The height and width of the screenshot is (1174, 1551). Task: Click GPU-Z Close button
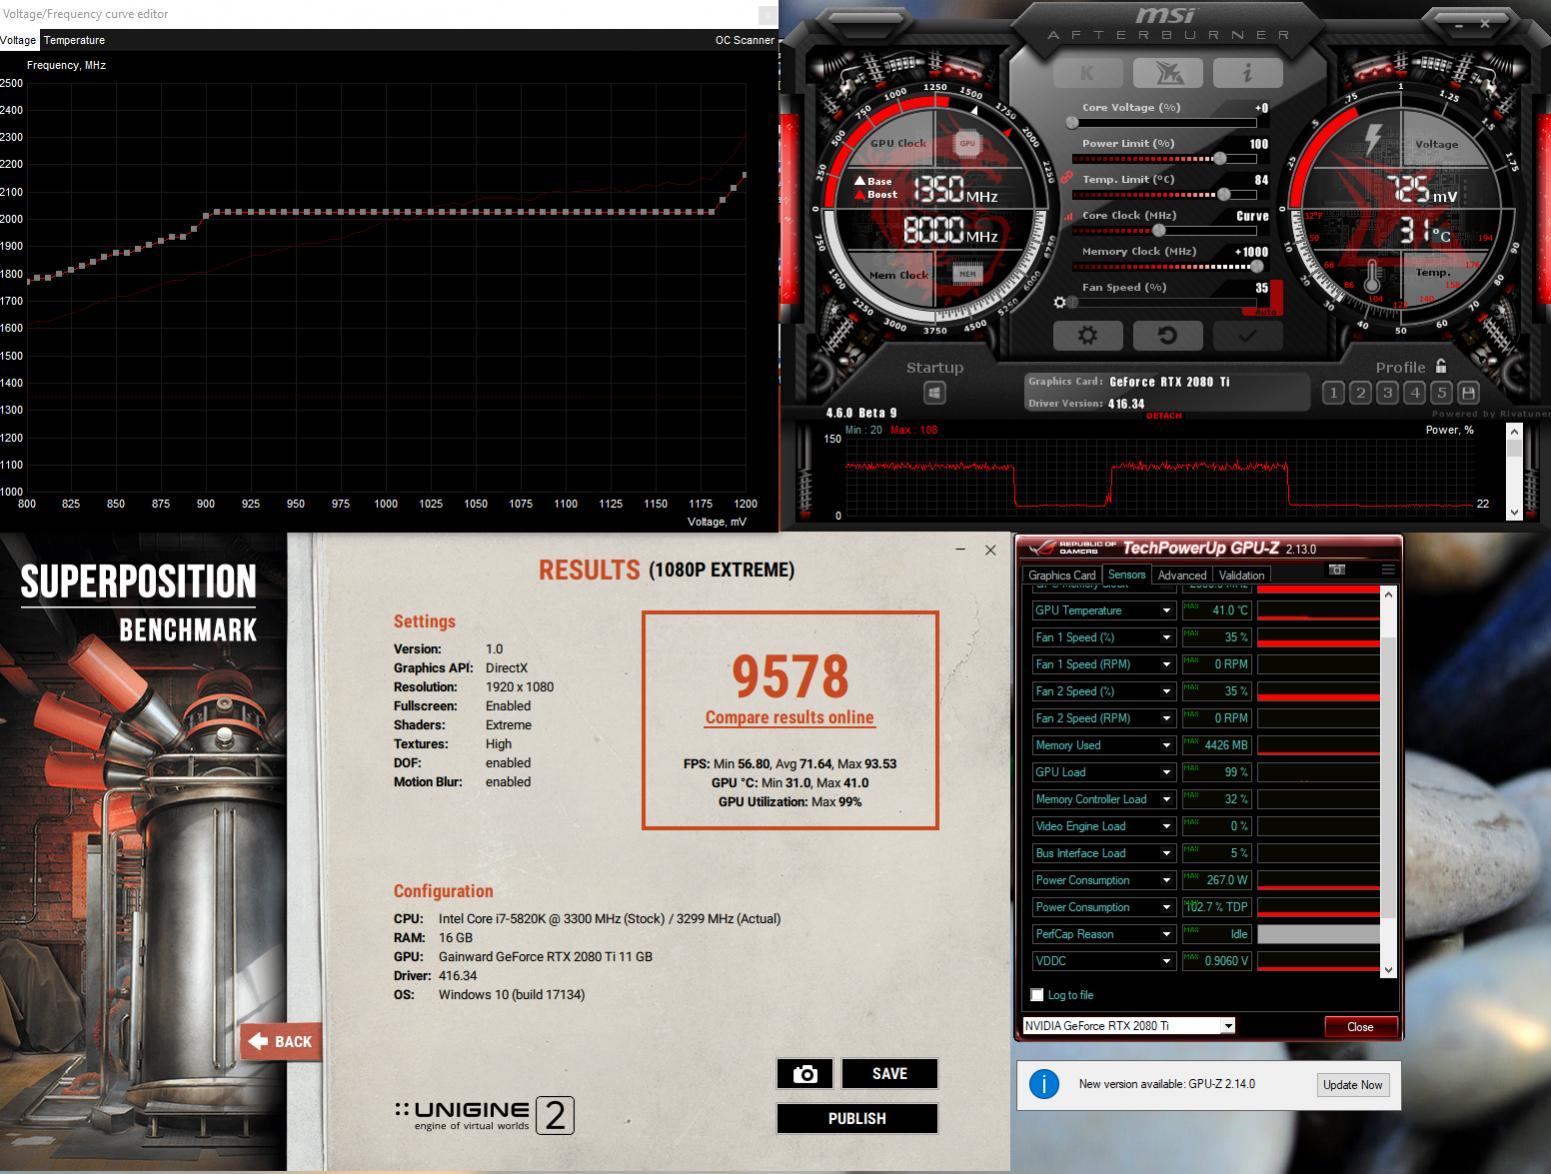click(1360, 1027)
